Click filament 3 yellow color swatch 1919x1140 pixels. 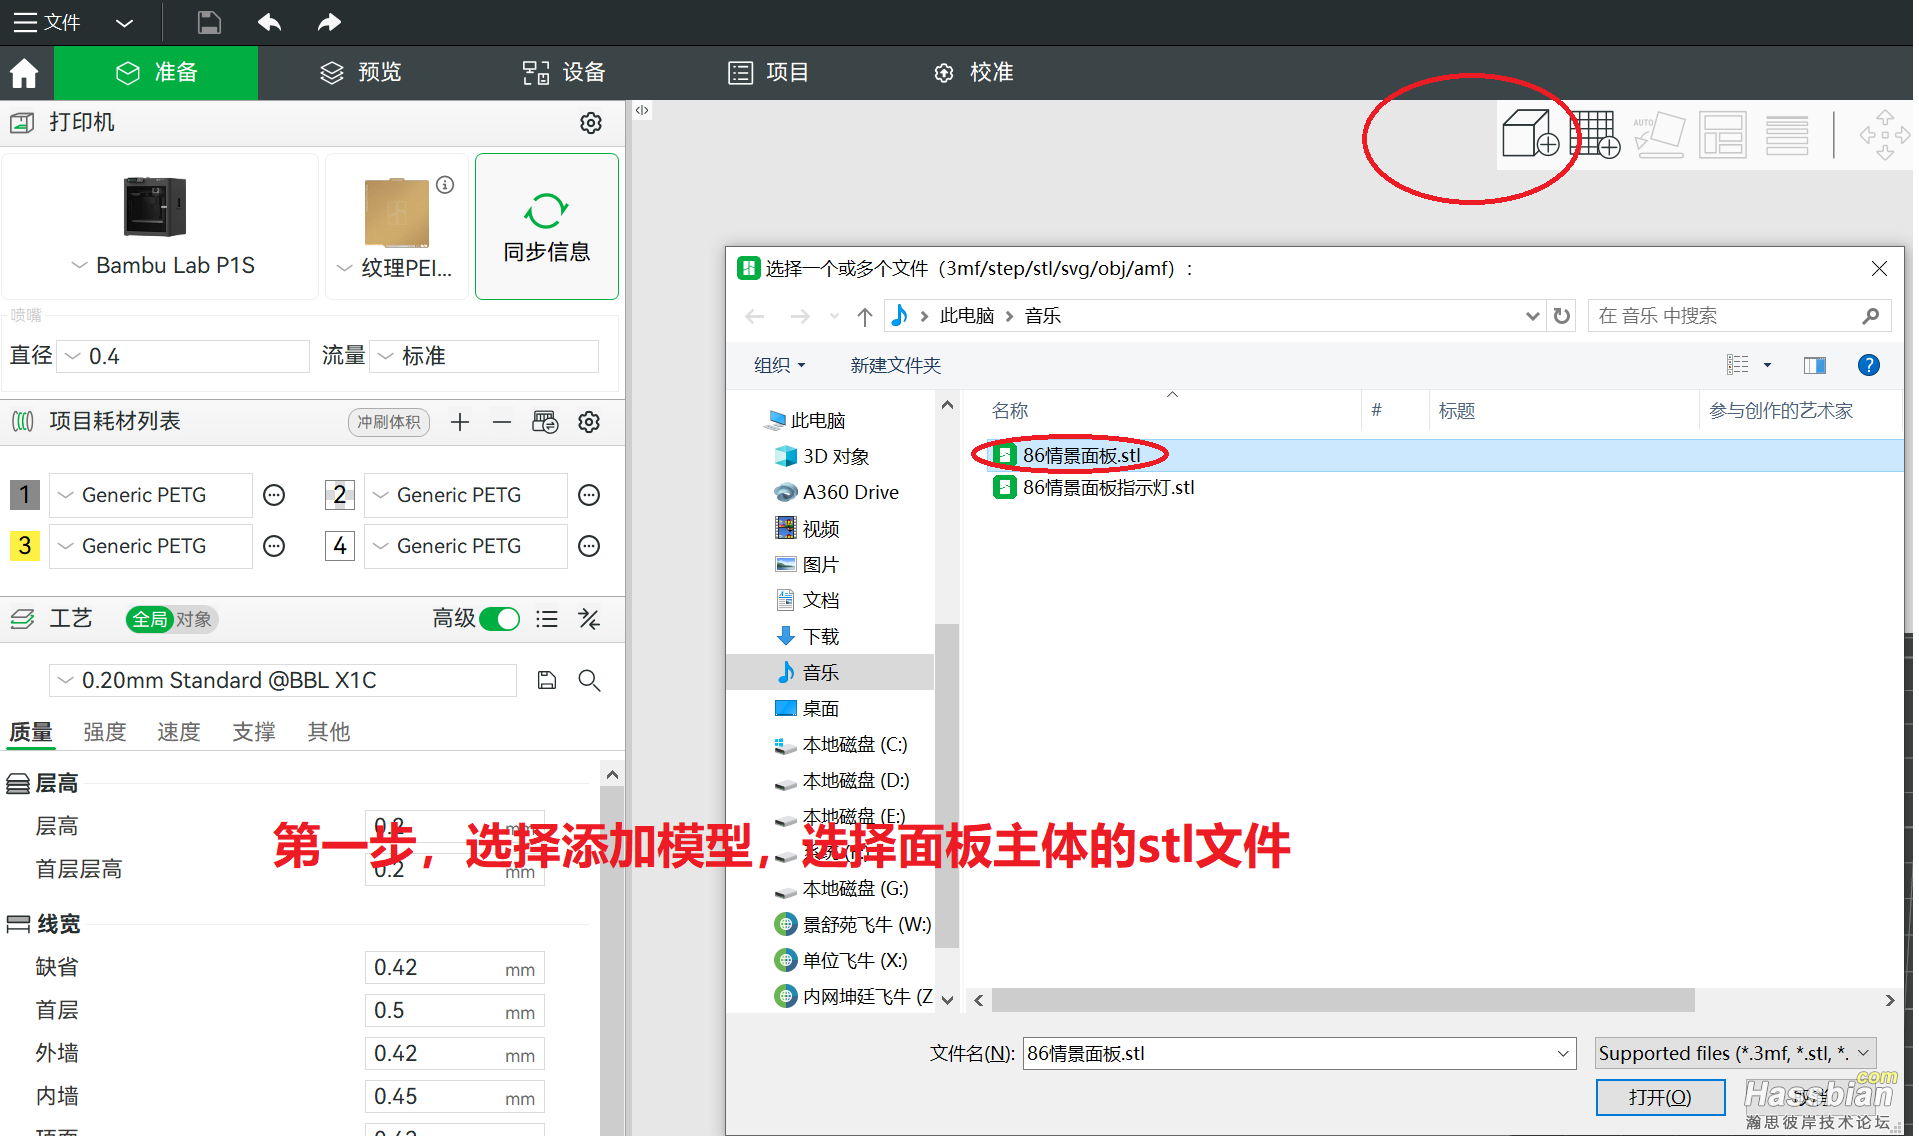(x=24, y=546)
